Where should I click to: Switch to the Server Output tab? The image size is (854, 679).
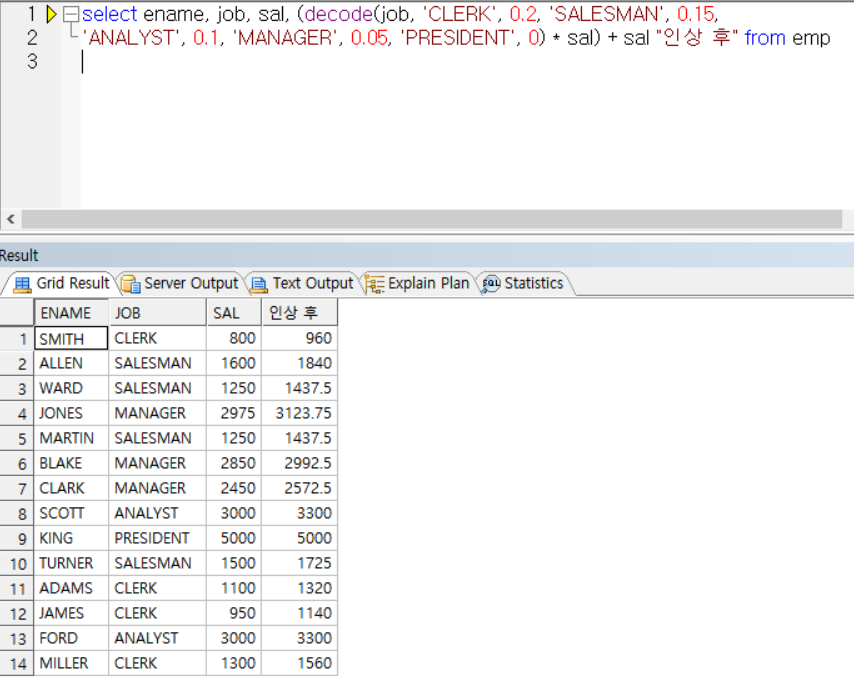pos(180,283)
